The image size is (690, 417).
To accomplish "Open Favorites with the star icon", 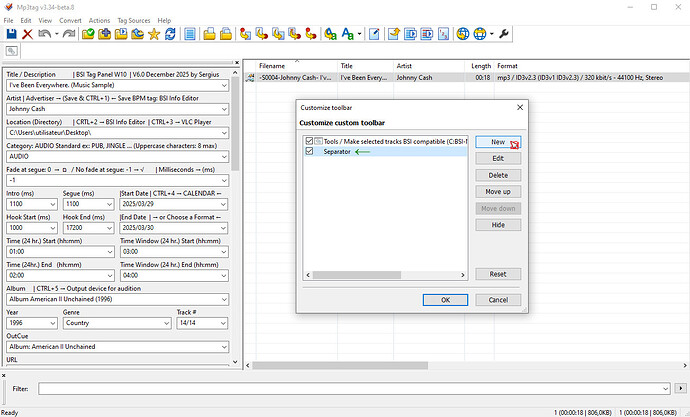I will (x=154, y=34).
